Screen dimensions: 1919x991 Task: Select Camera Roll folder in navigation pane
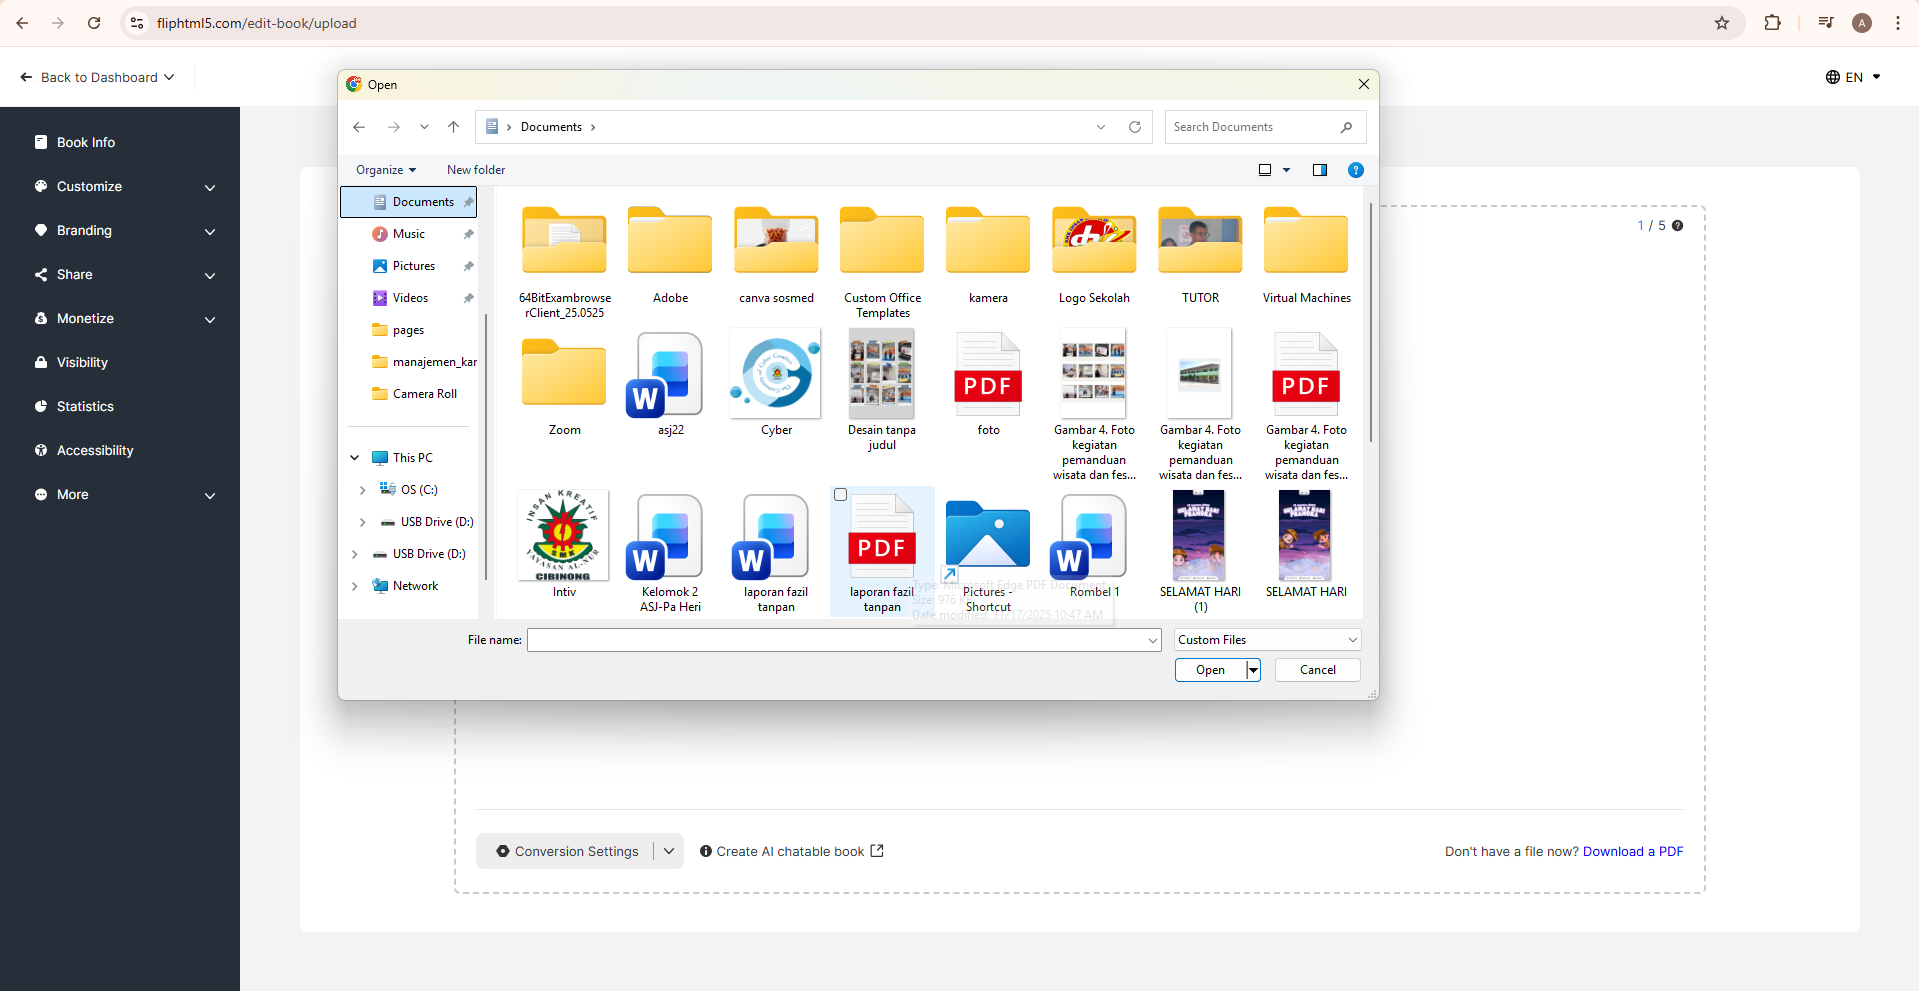(413, 394)
